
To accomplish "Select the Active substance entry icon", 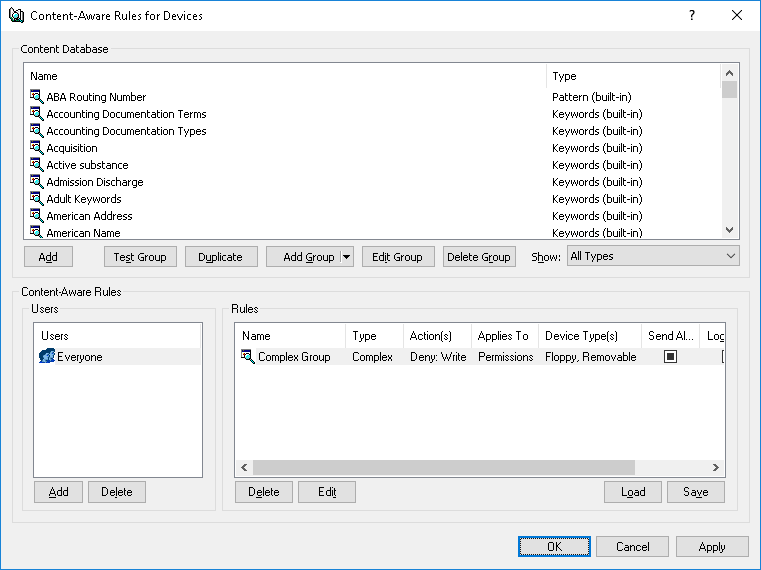I will pos(36,165).
